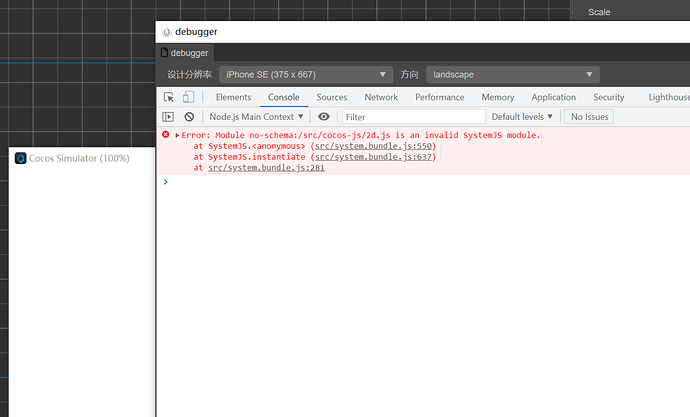Switch to the Console tab

(x=284, y=97)
